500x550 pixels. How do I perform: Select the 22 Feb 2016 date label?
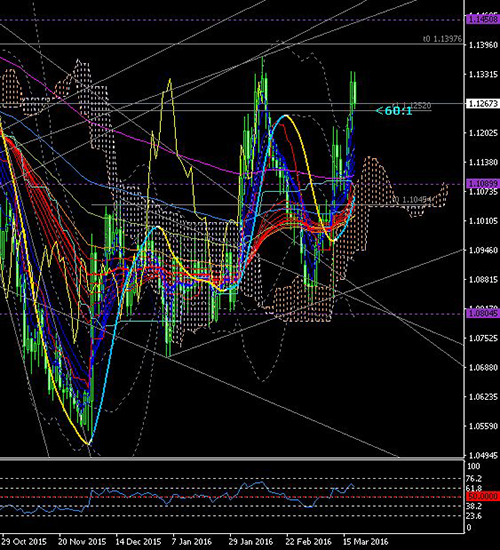pyautogui.click(x=309, y=542)
